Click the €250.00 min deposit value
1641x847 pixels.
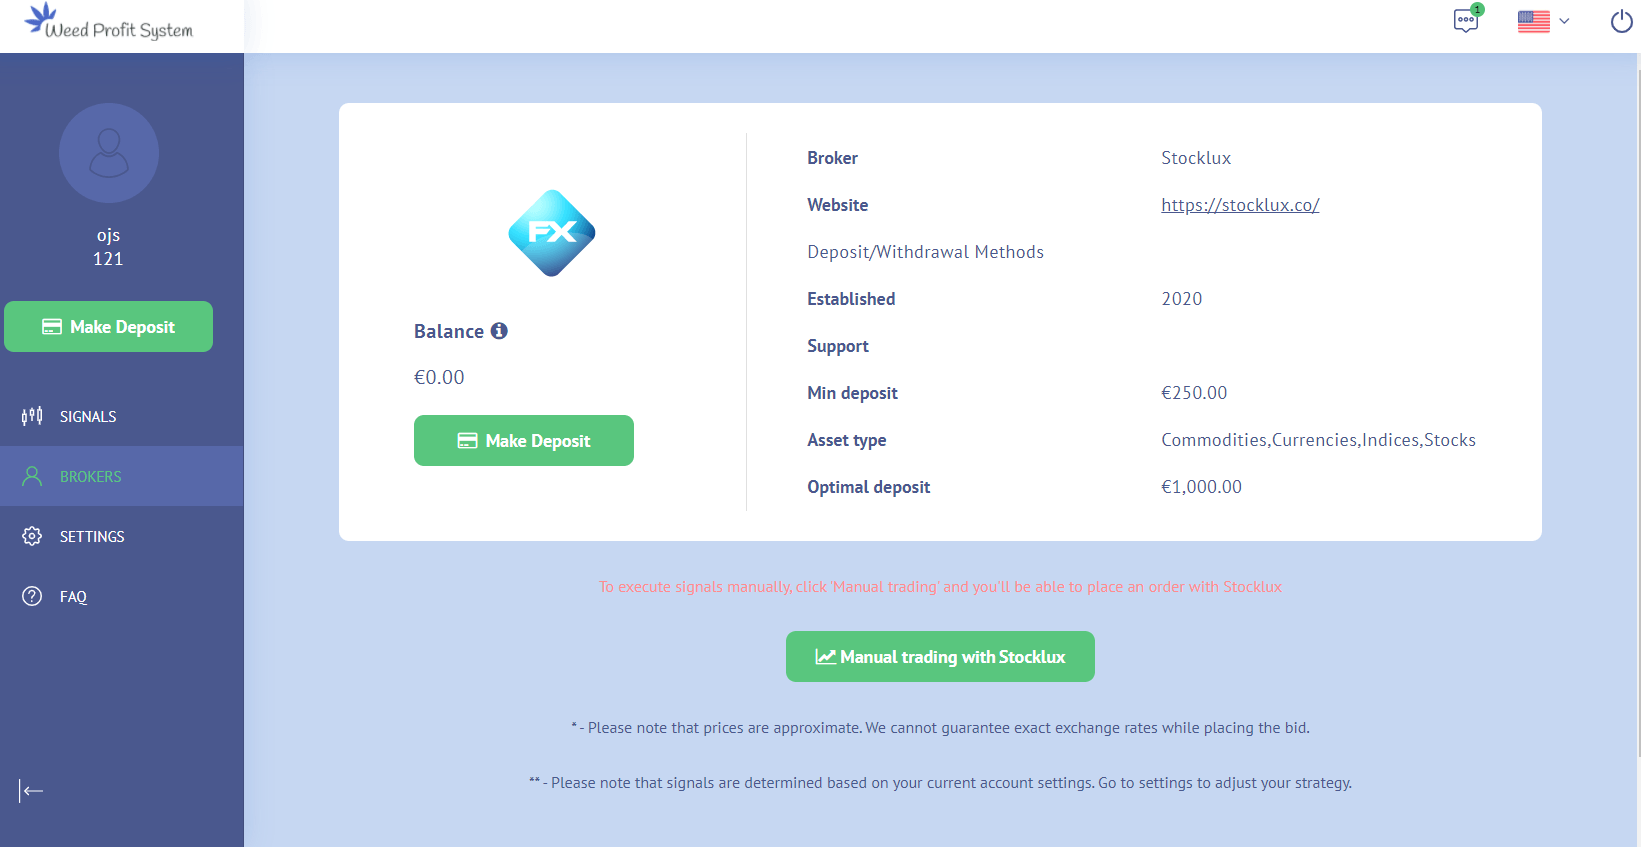[1194, 393]
